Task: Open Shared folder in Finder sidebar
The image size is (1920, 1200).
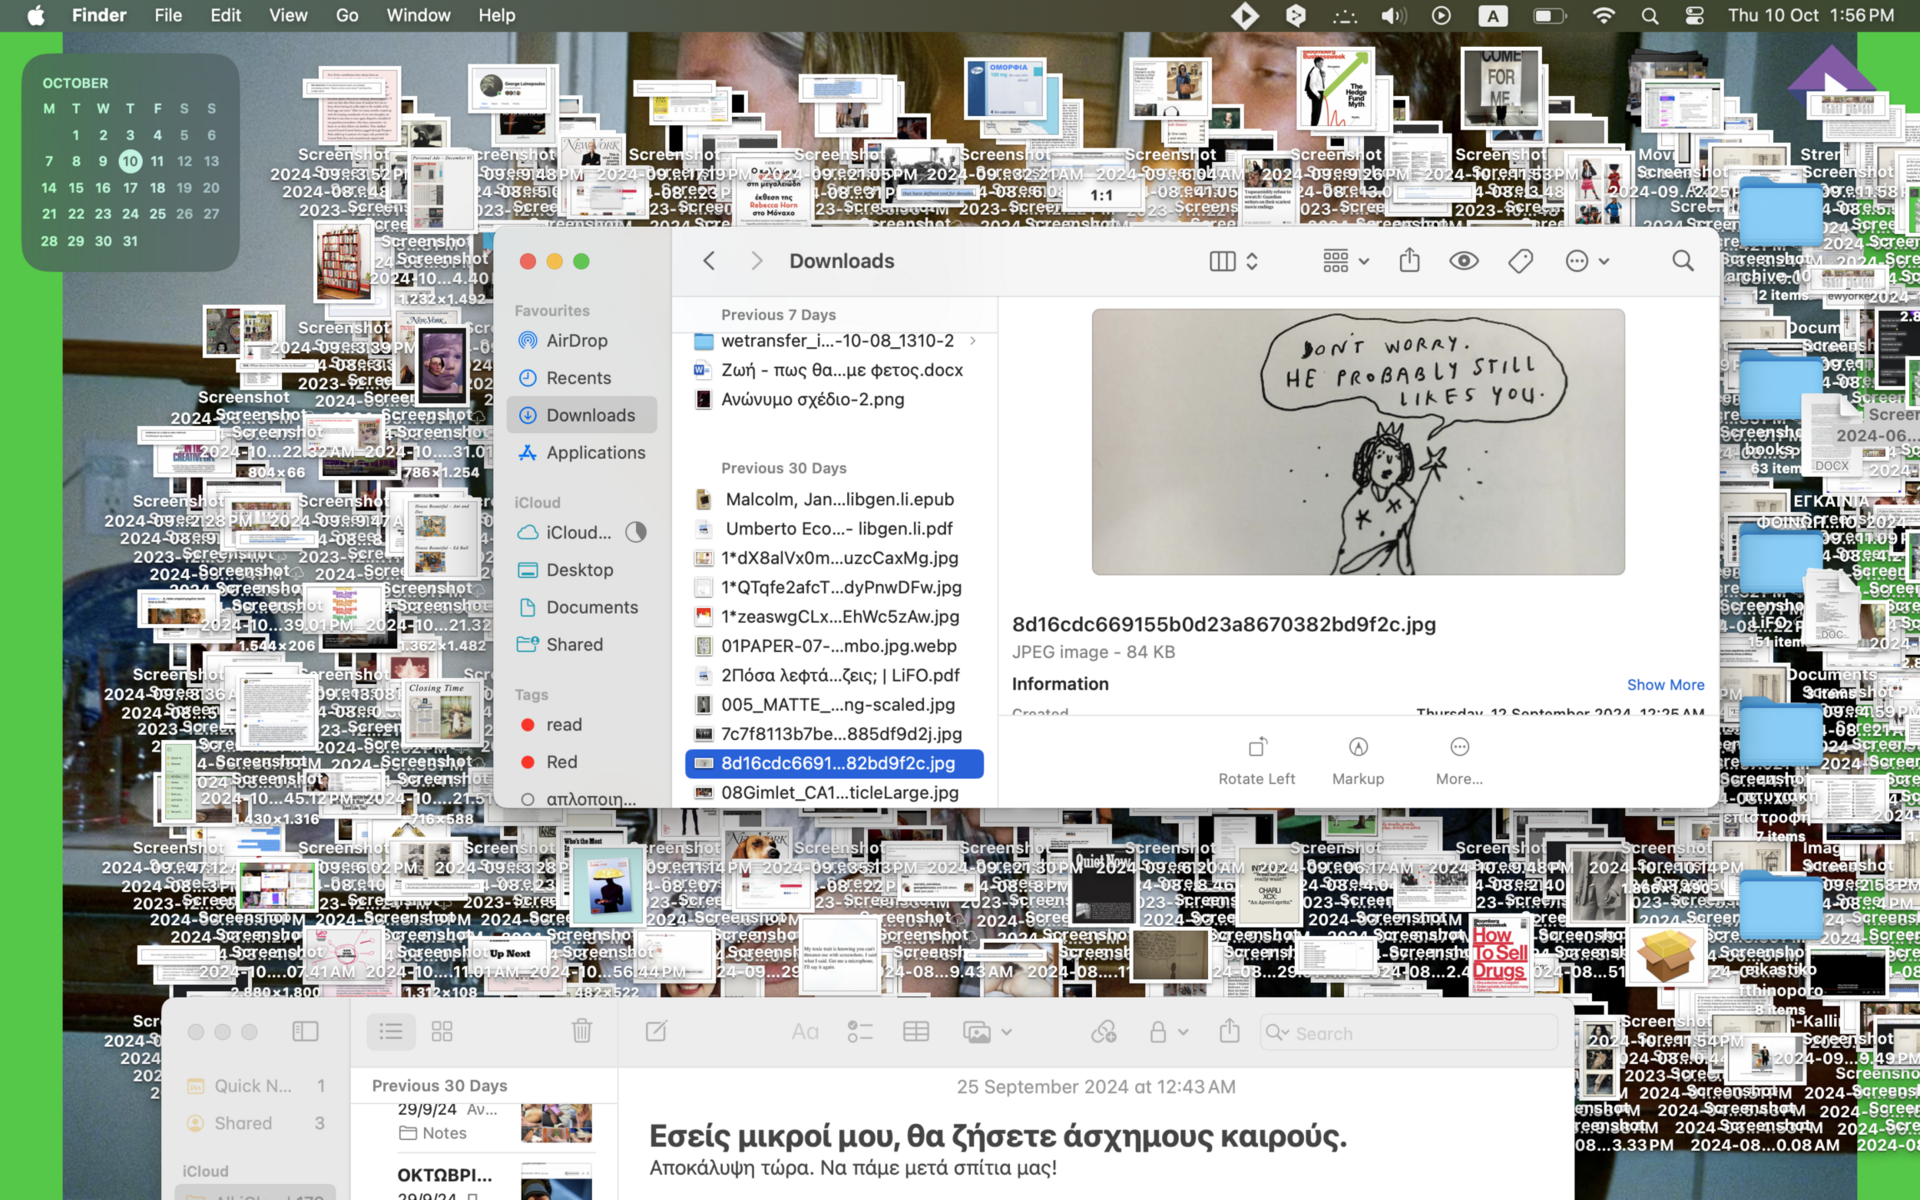Action: (x=581, y=645)
